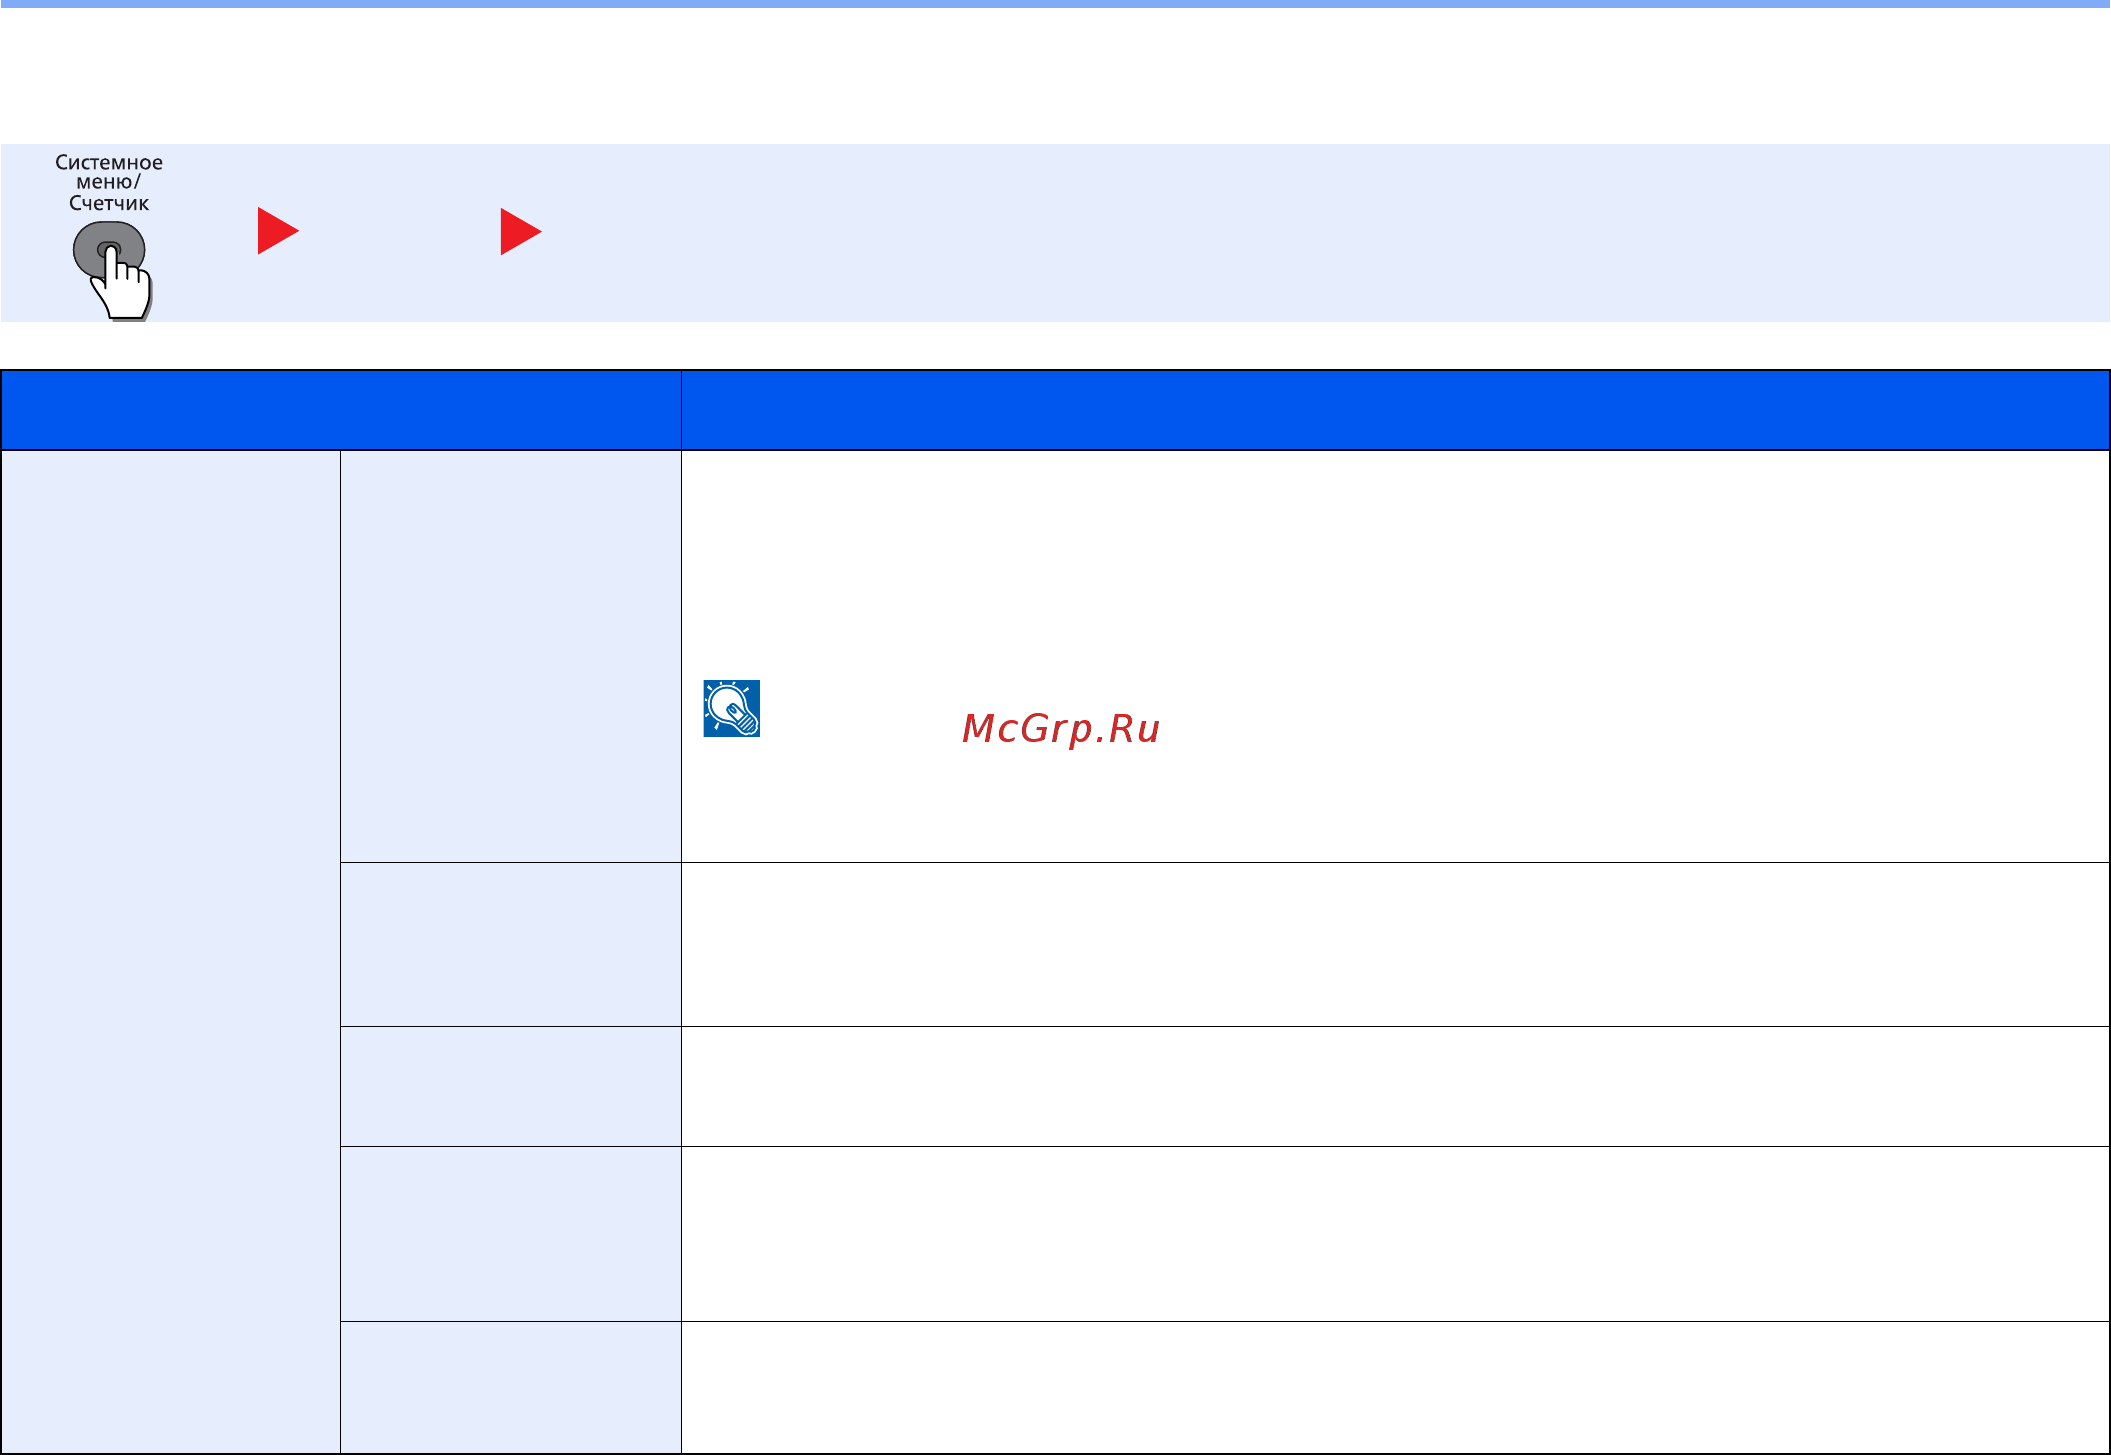Click the wide blue table header cell
This screenshot has width=2111, height=1455.
point(1395,410)
